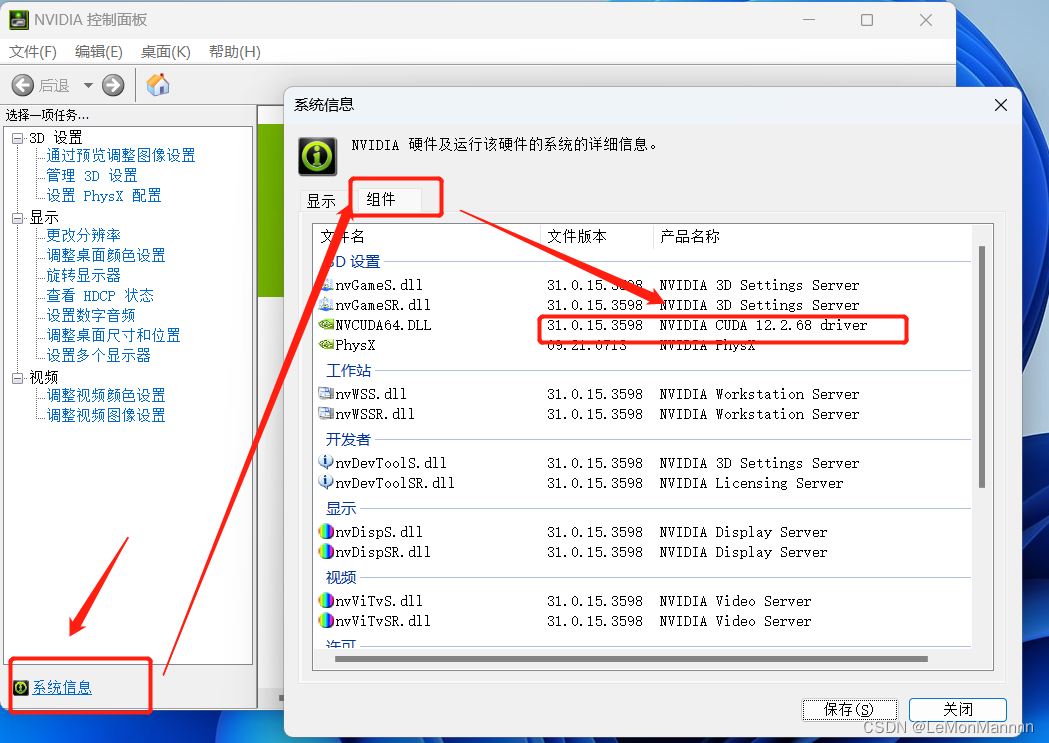Open 旋转显示器 task
The width and height of the screenshot is (1049, 743).
pyautogui.click(x=84, y=276)
